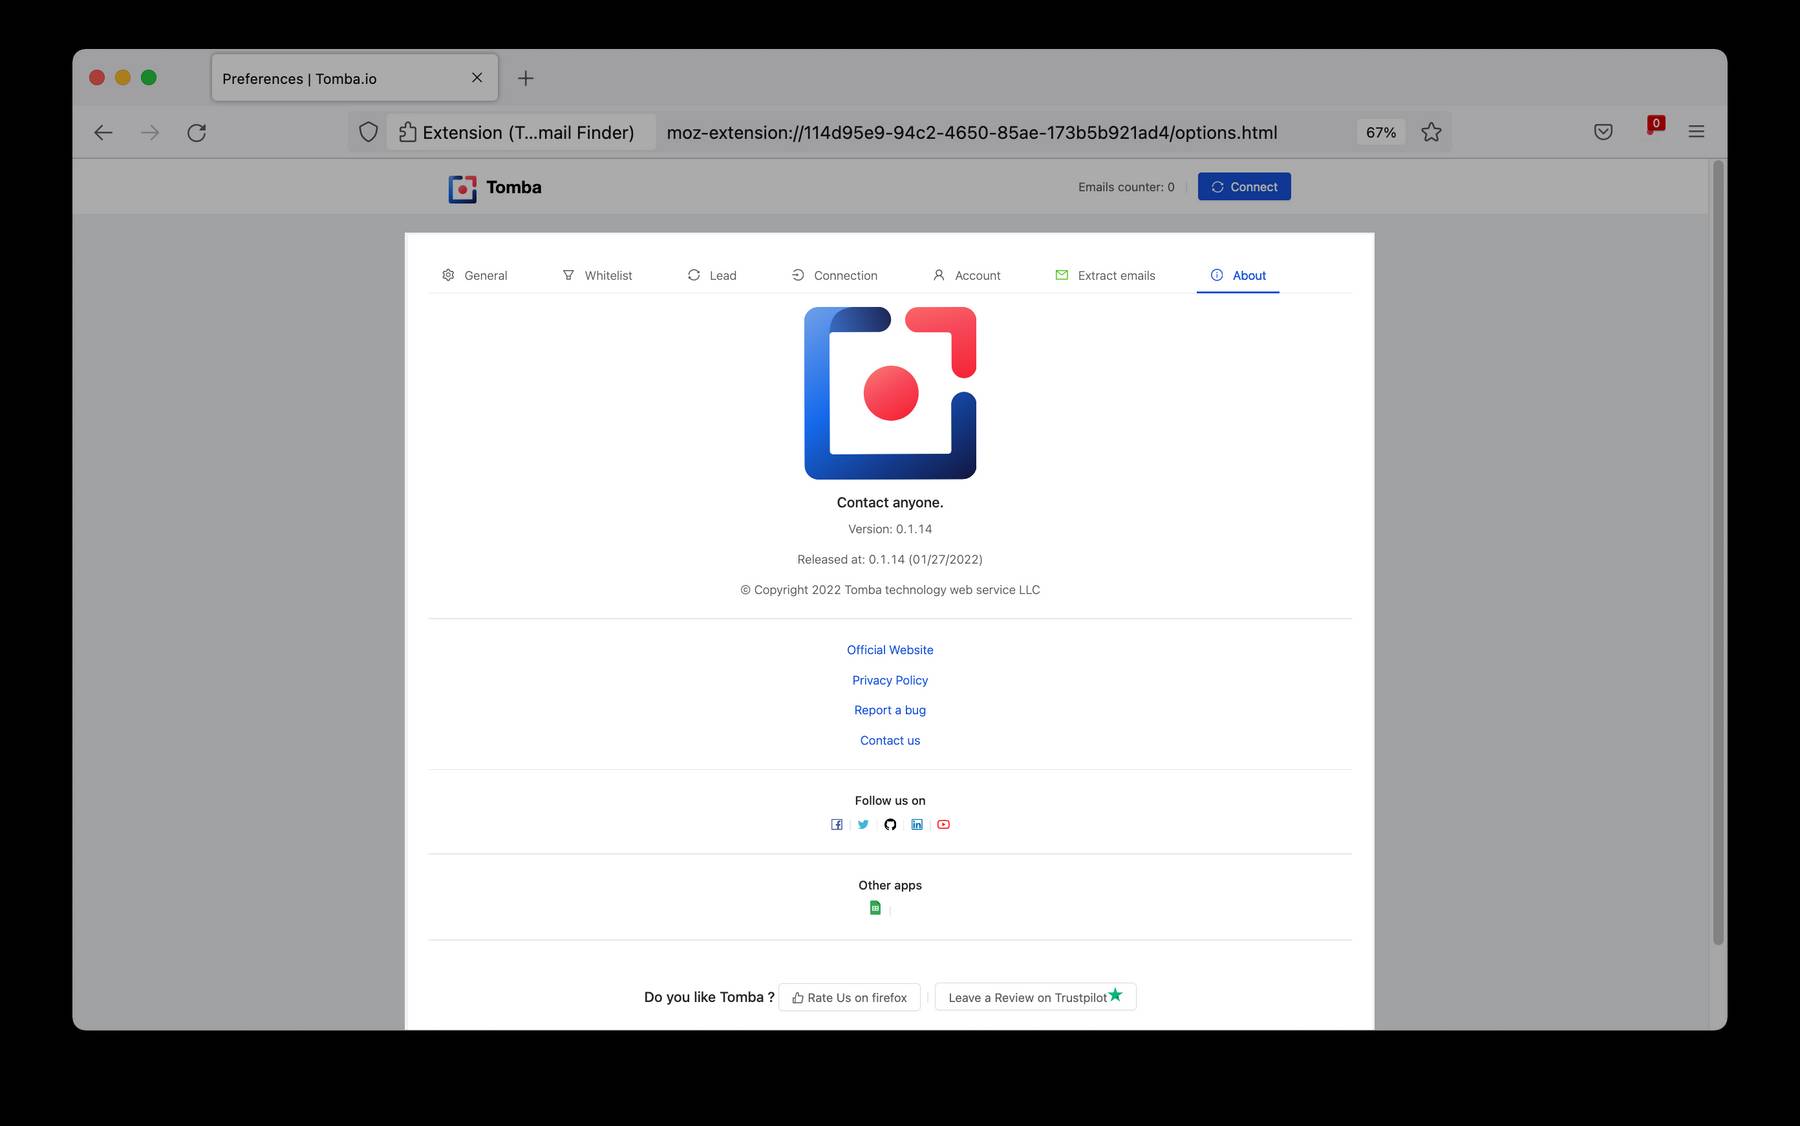Click the Version: 0.1.14 text
This screenshot has height=1126, width=1800.
890,529
